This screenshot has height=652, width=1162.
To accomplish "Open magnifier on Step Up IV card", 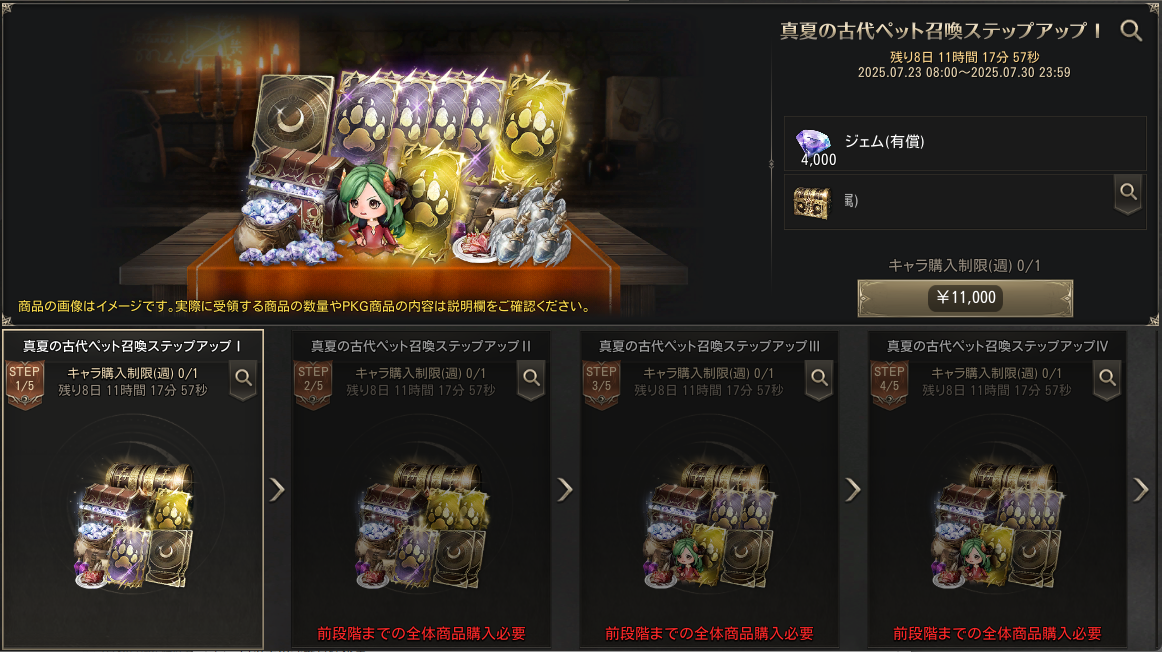I will (x=1107, y=379).
